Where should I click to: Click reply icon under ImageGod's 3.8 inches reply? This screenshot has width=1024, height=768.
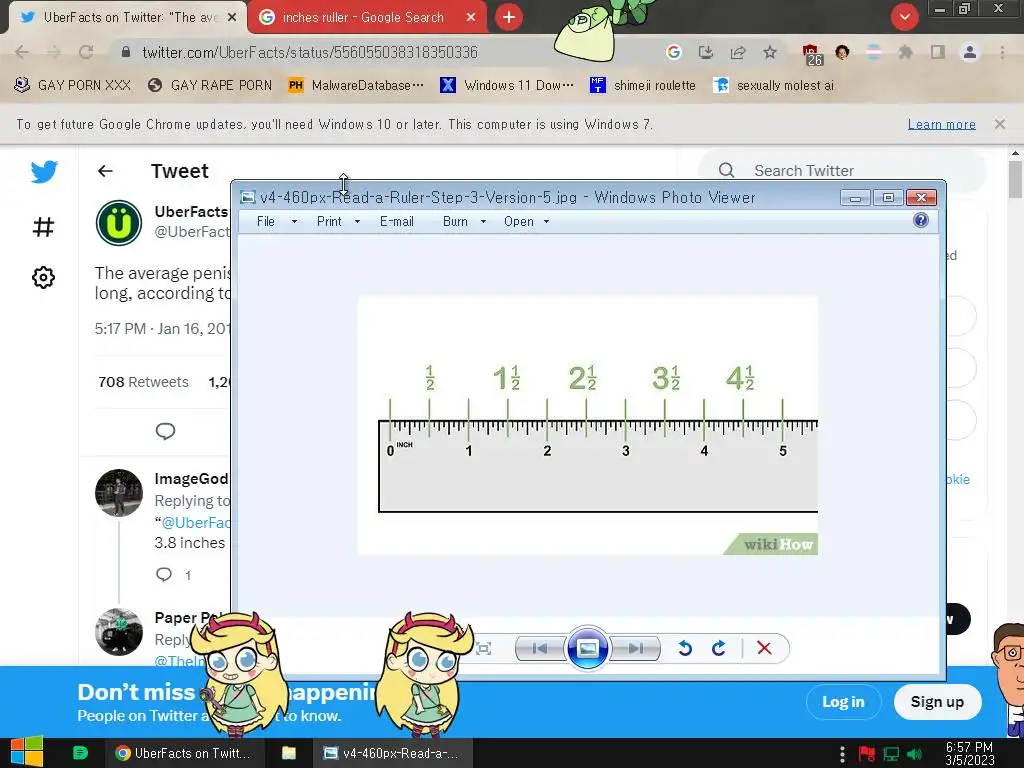point(164,575)
